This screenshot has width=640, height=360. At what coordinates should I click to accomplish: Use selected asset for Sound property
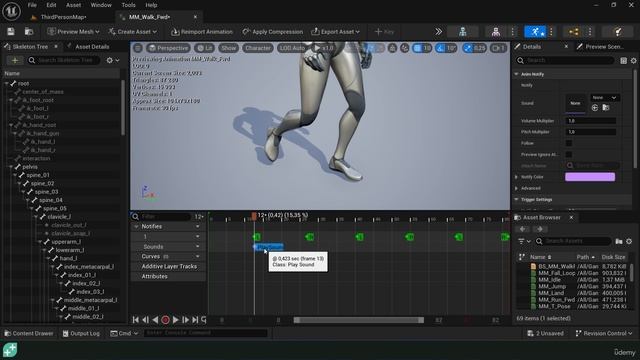pyautogui.click(x=595, y=108)
